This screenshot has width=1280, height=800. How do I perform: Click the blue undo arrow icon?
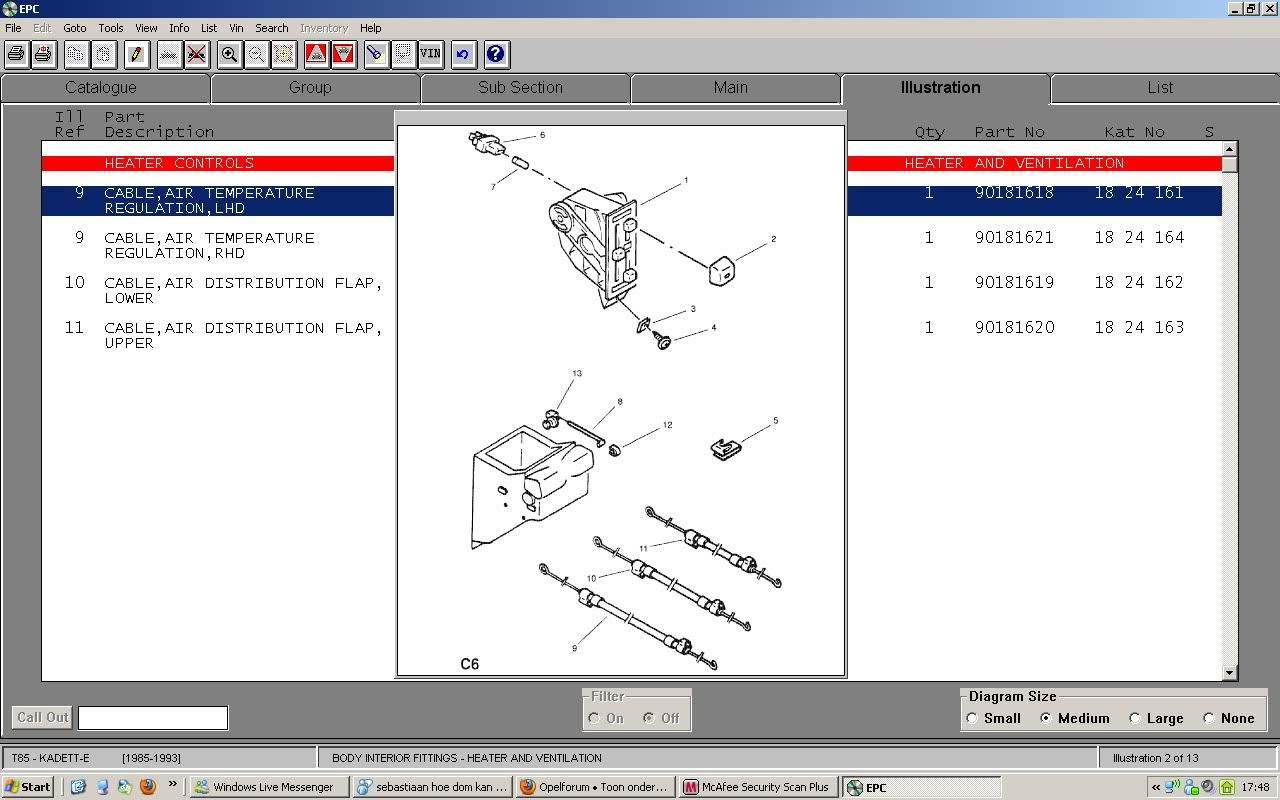pyautogui.click(x=462, y=54)
